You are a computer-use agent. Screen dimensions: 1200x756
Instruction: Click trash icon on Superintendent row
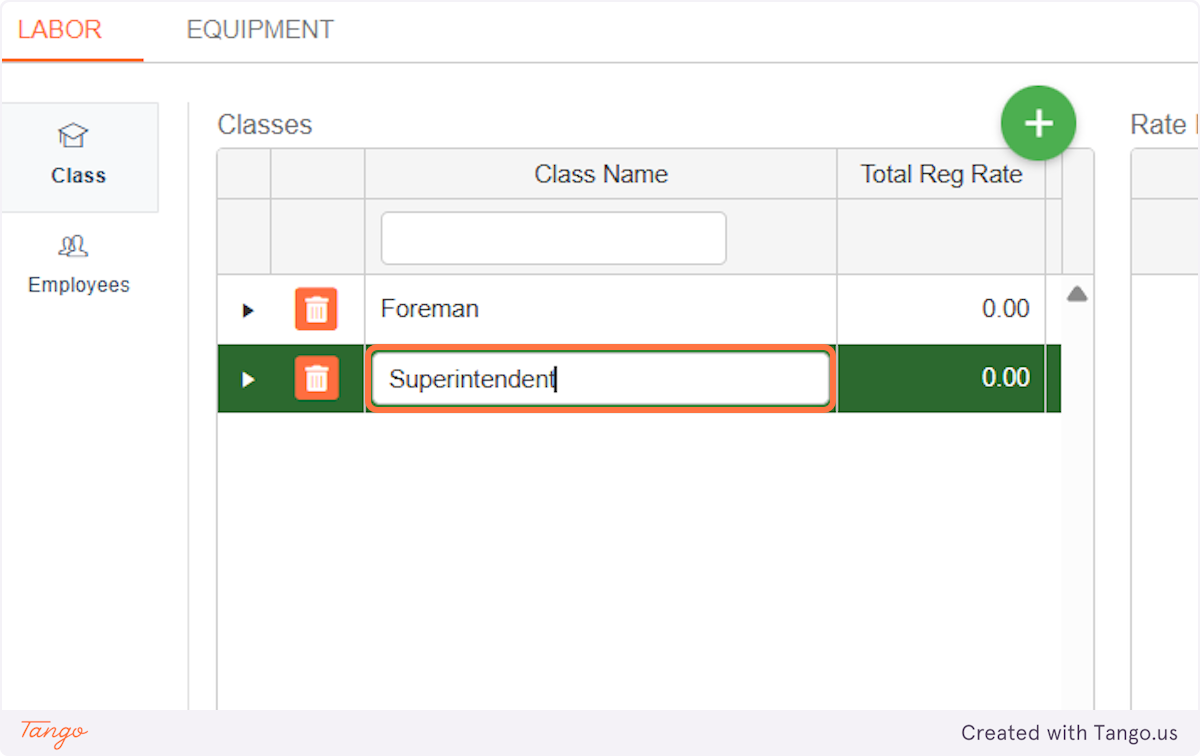316,379
